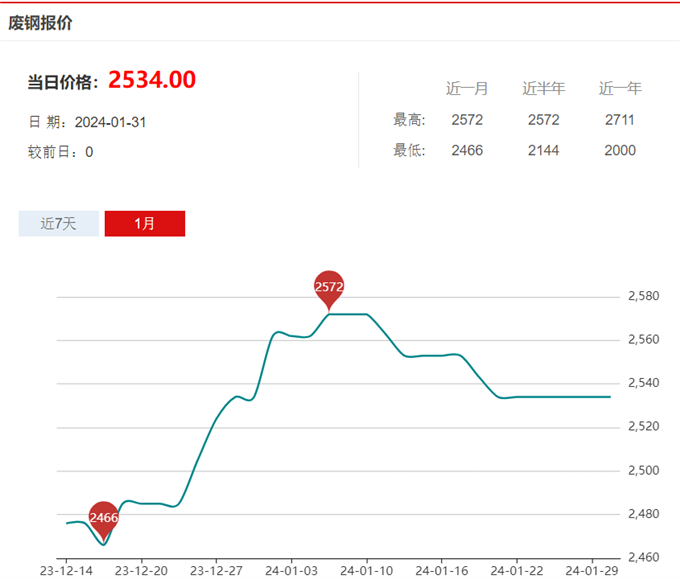This screenshot has height=579, width=680.
Task: Click the 2466 low marker pin
Action: click(104, 520)
